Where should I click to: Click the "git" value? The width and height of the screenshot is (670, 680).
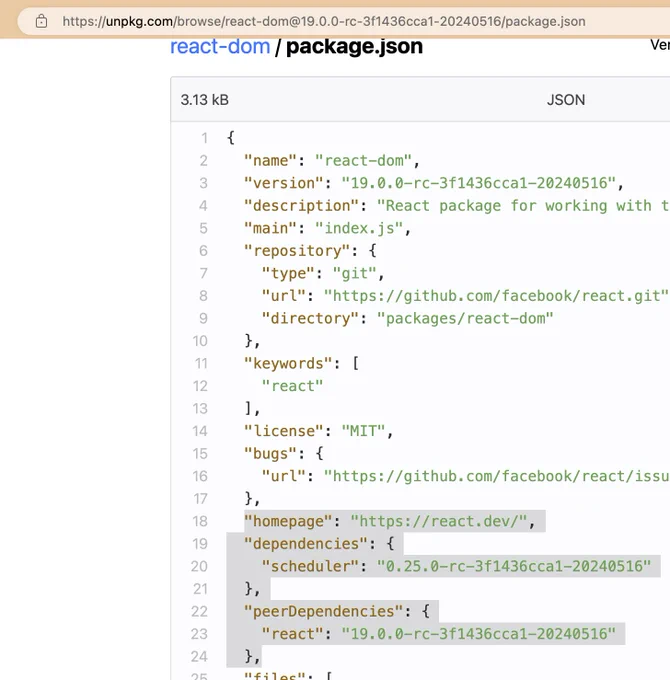coord(354,273)
